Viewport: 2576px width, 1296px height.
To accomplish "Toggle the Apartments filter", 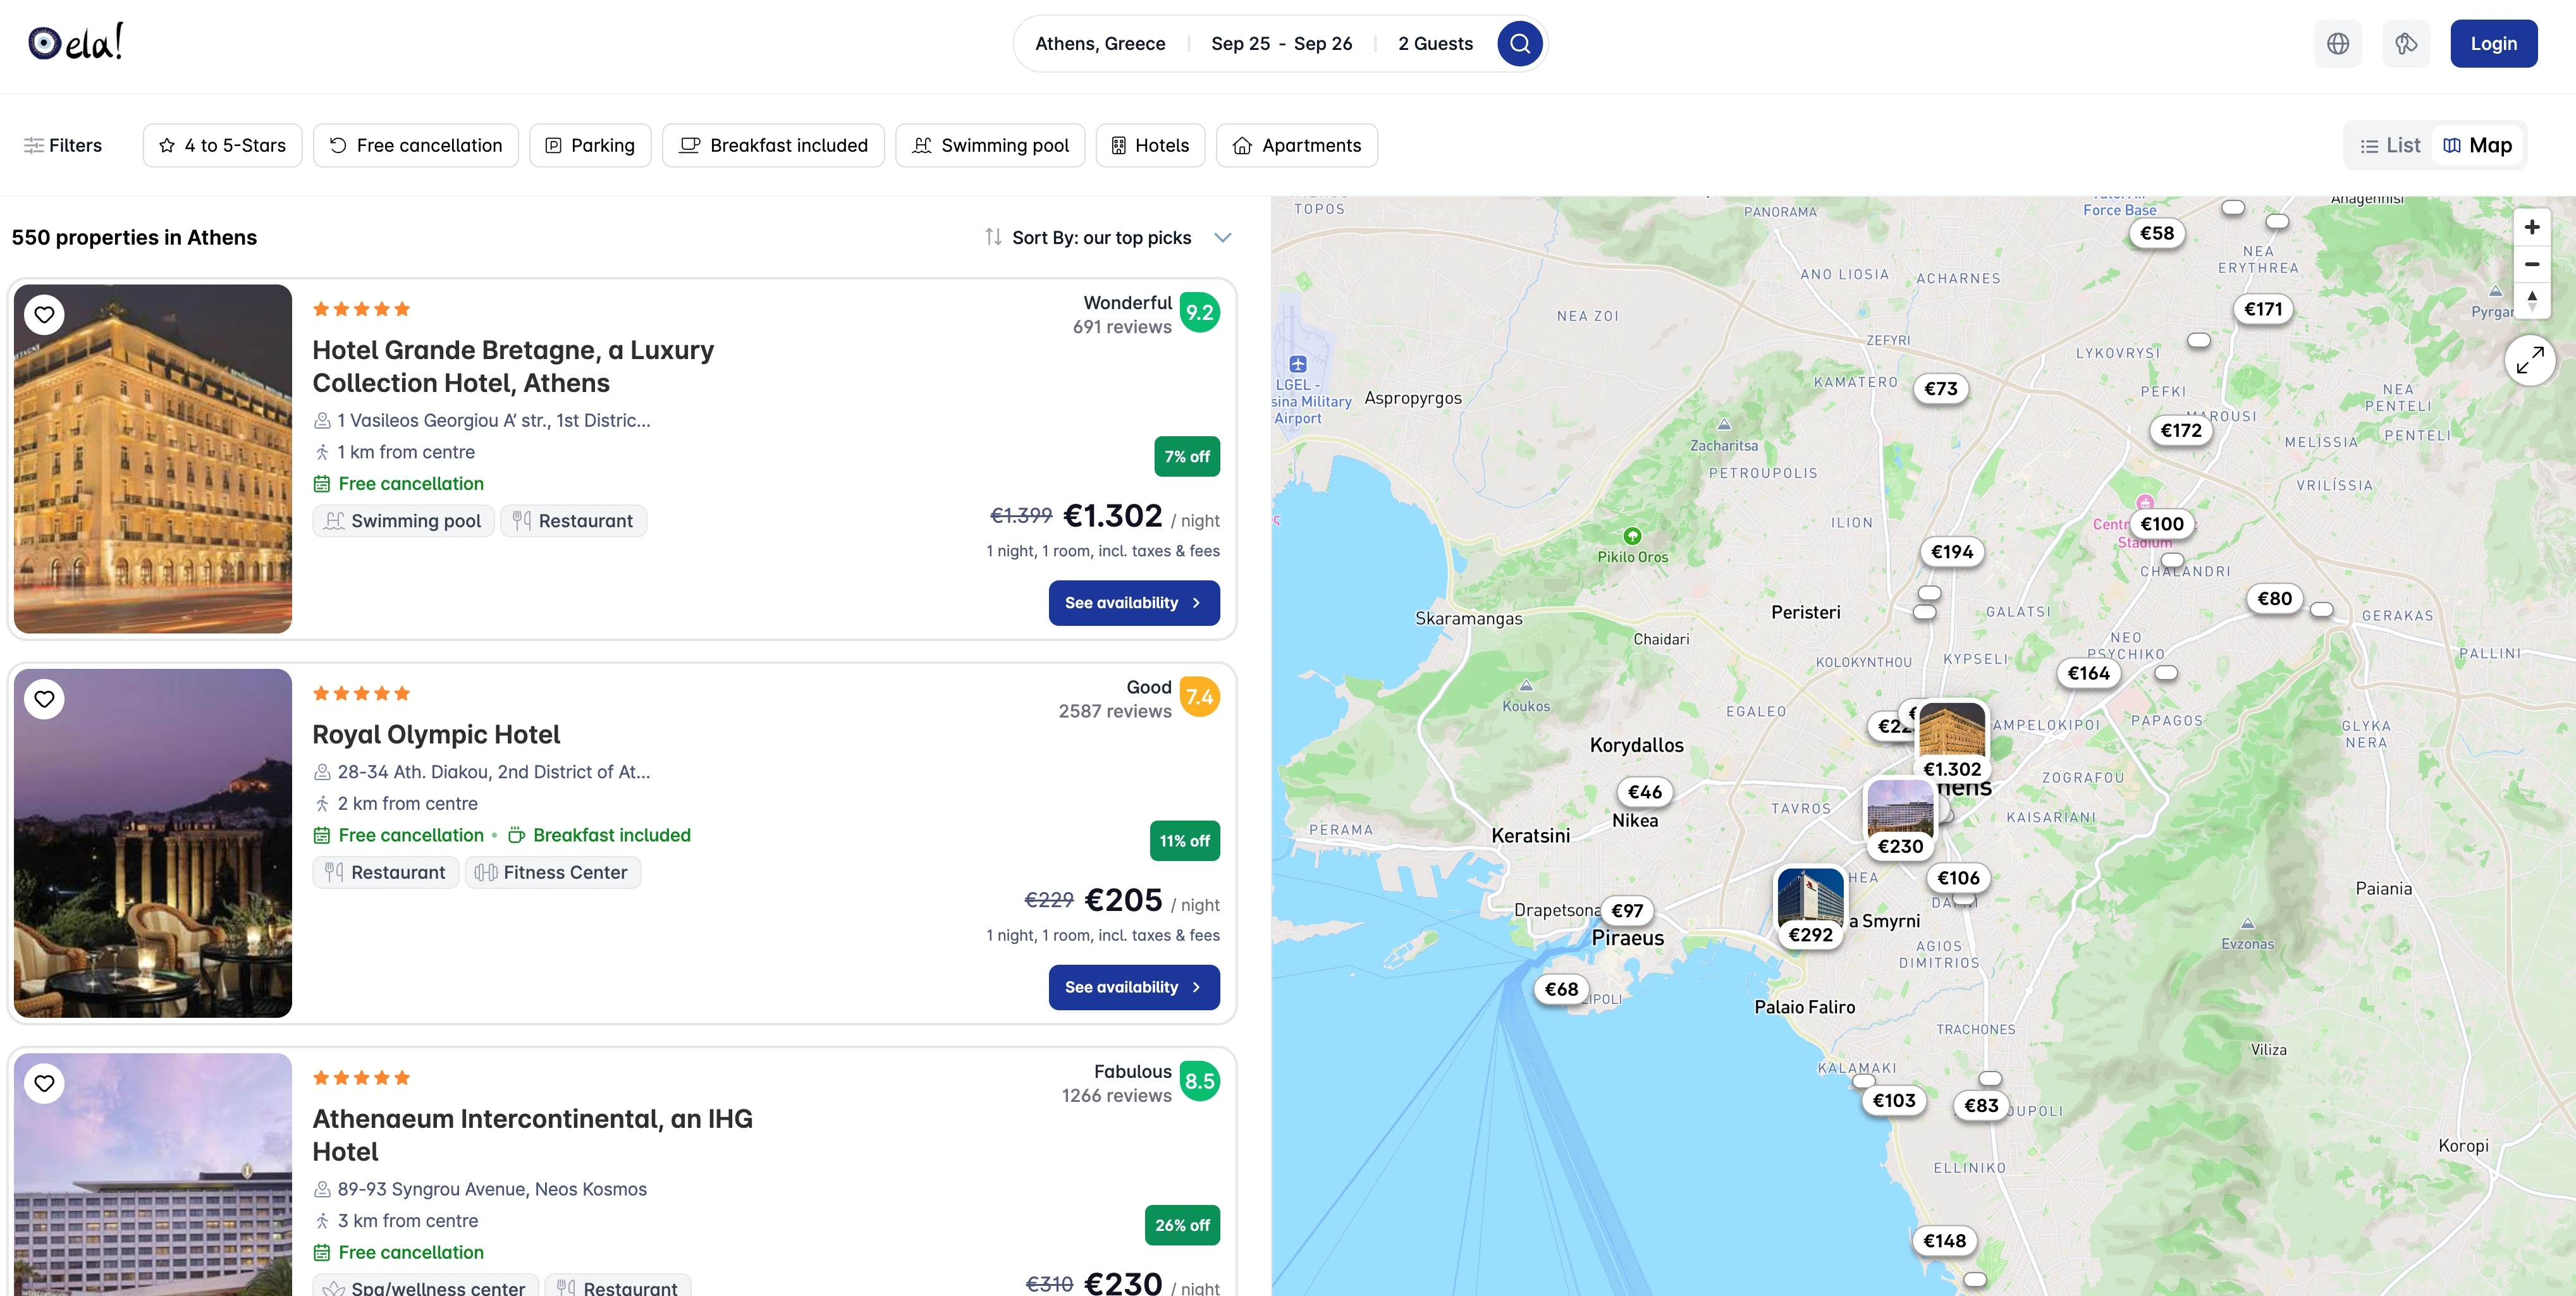I will point(1296,146).
